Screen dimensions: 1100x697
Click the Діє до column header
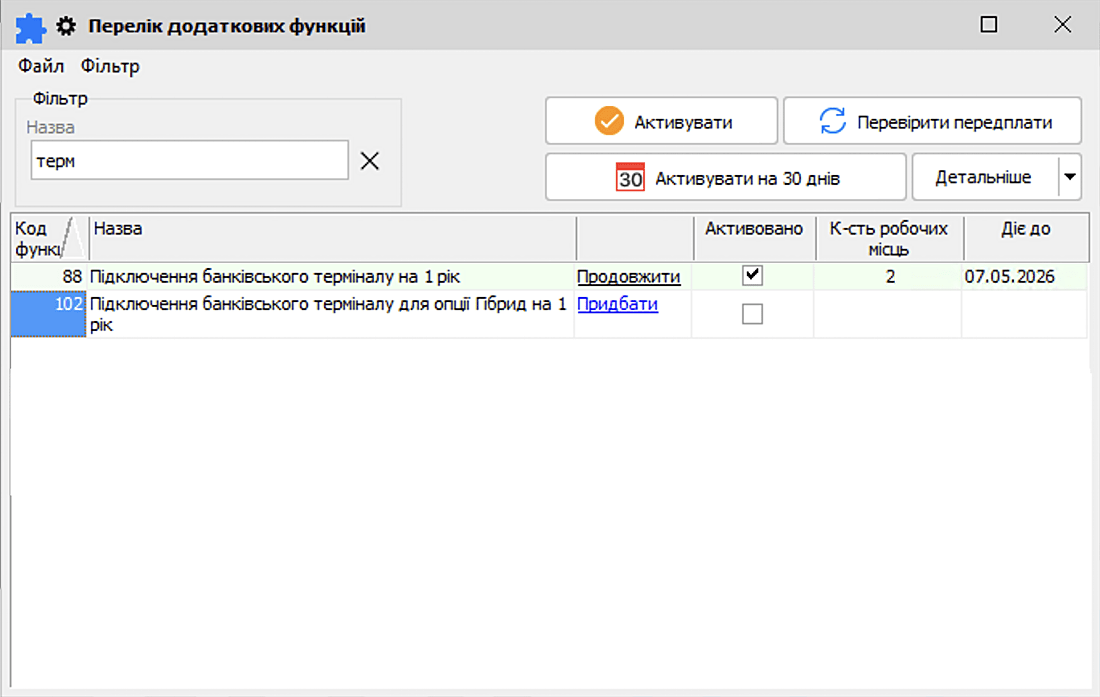1025,238
